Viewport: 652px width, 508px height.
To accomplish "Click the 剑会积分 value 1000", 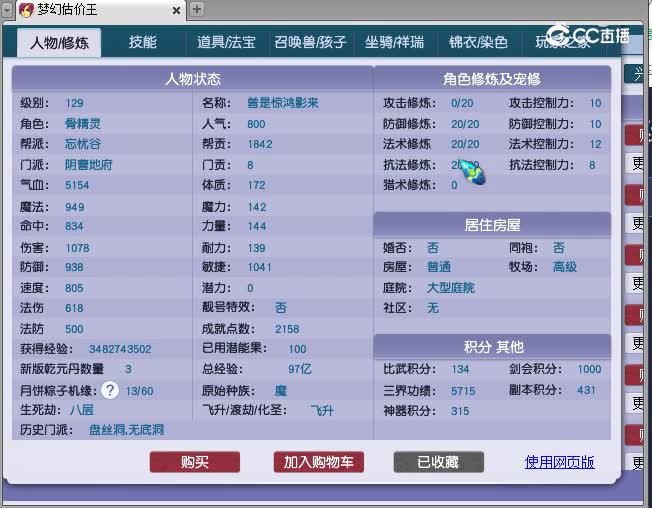I will click(x=589, y=369).
